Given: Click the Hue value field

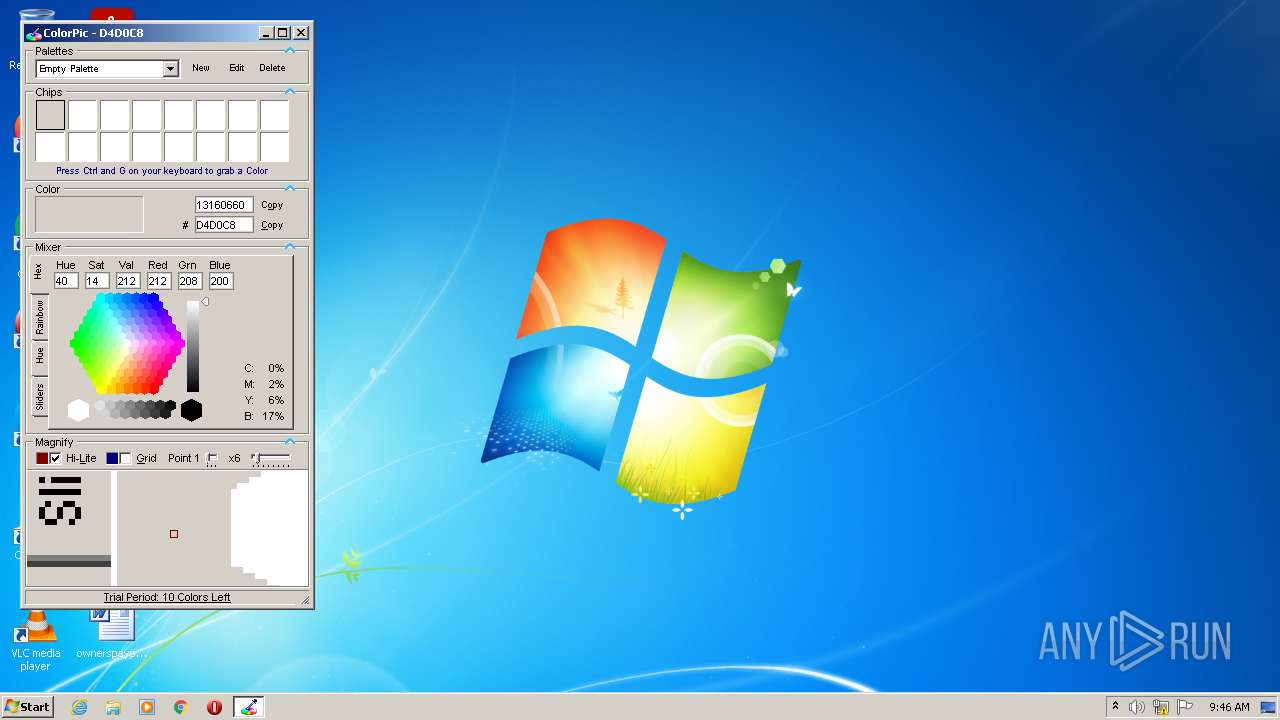Looking at the screenshot, I should [66, 281].
